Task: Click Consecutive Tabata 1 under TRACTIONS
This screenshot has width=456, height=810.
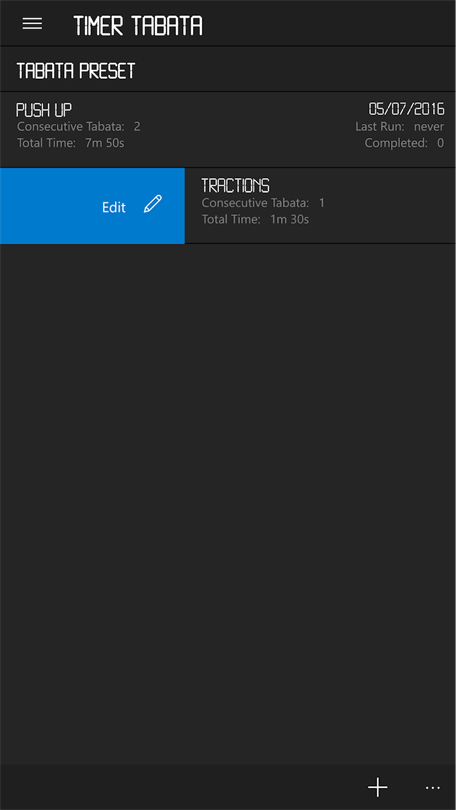Action: click(x=263, y=203)
